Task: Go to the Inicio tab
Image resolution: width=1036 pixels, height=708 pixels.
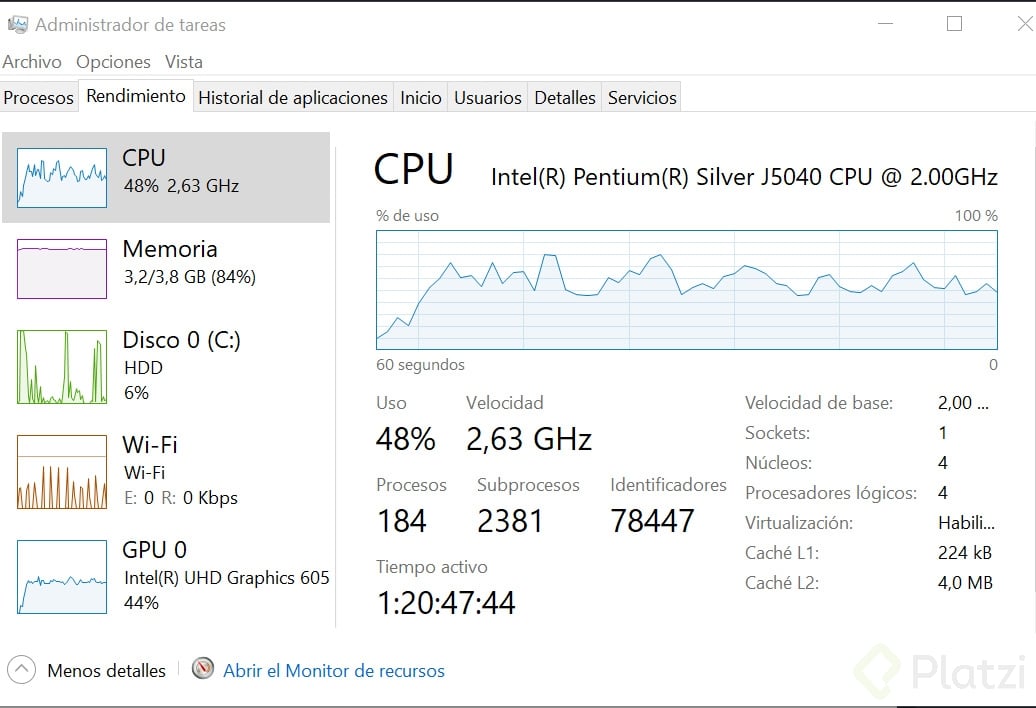Action: click(421, 98)
